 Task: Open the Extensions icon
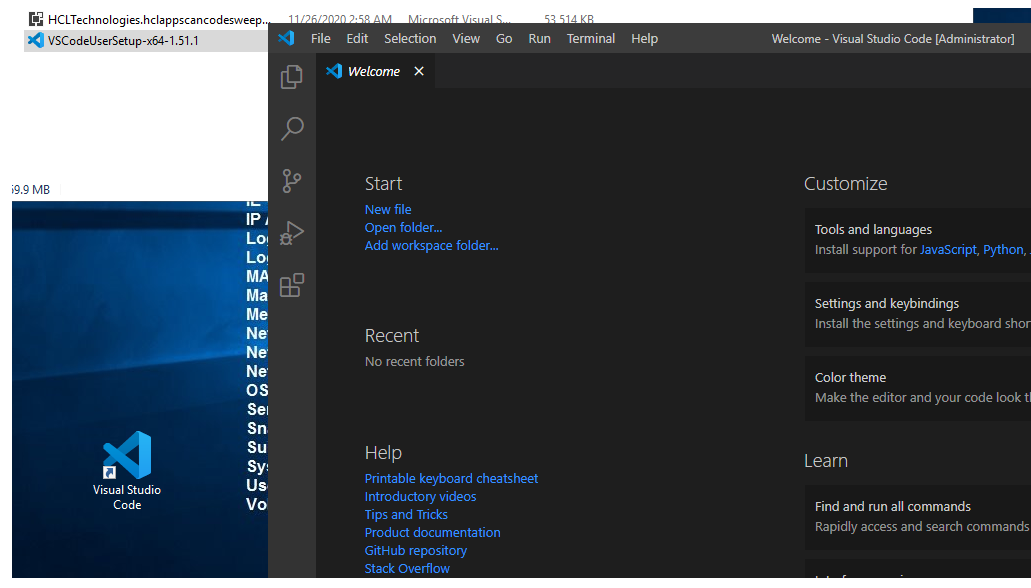[x=291, y=285]
